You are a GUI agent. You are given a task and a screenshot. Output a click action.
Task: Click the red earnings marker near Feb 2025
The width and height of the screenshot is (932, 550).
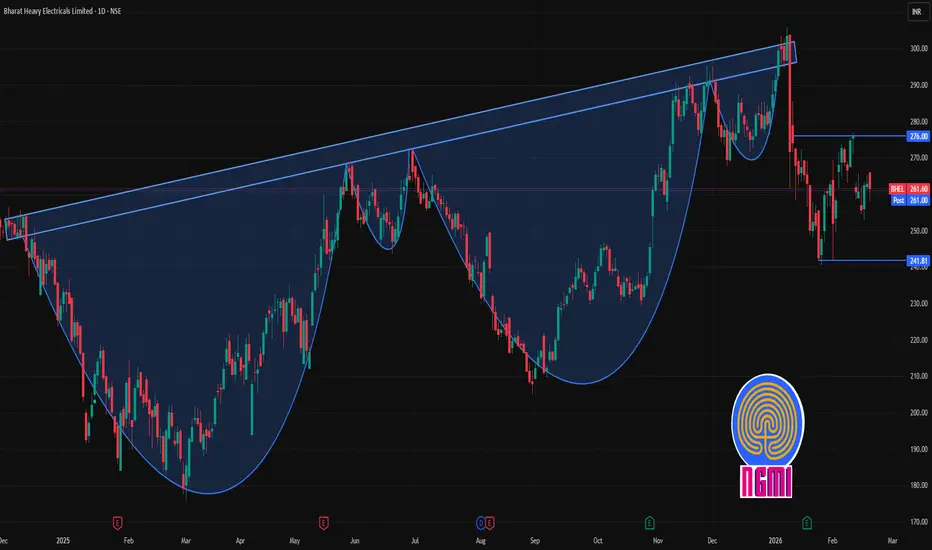pos(118,523)
